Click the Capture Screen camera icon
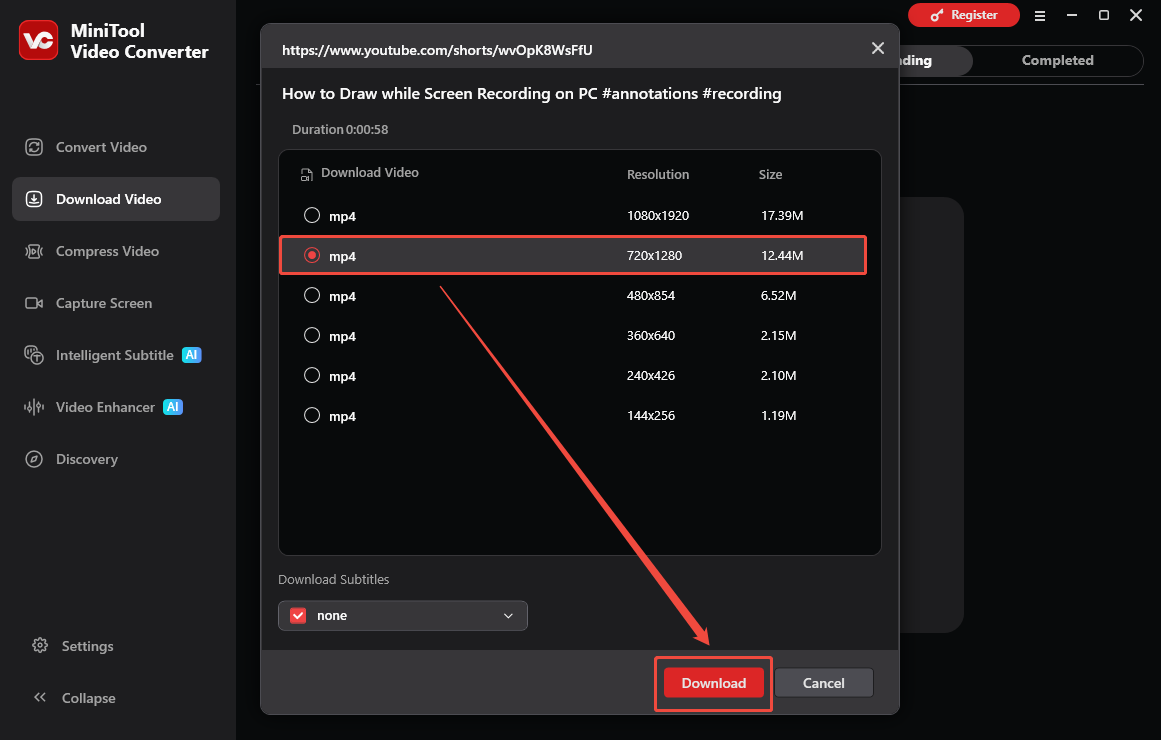 34,303
